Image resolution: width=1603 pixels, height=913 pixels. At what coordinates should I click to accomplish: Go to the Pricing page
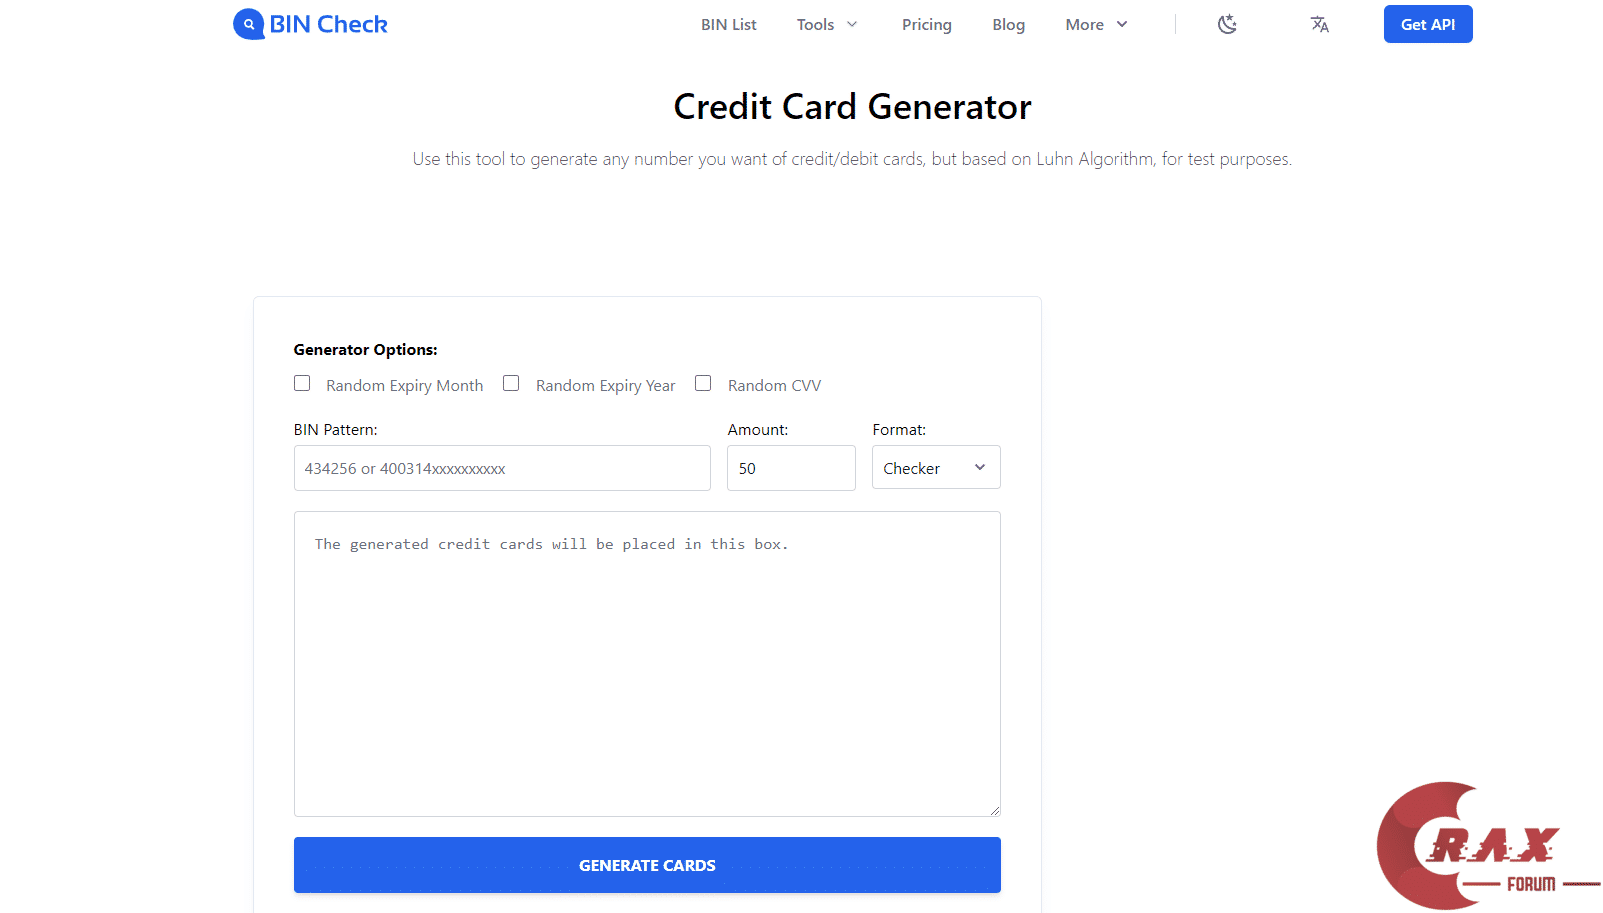point(927,24)
